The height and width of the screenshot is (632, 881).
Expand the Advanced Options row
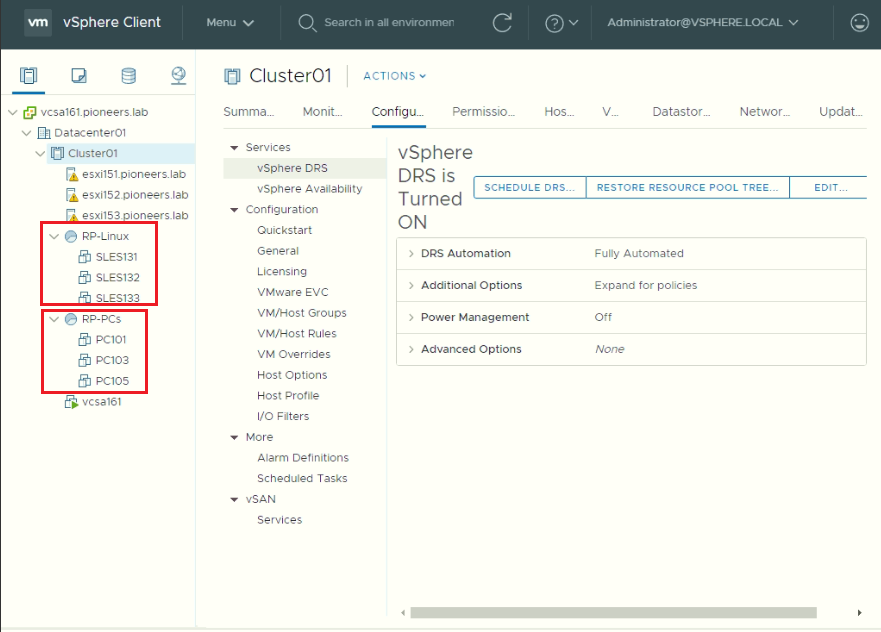click(411, 349)
